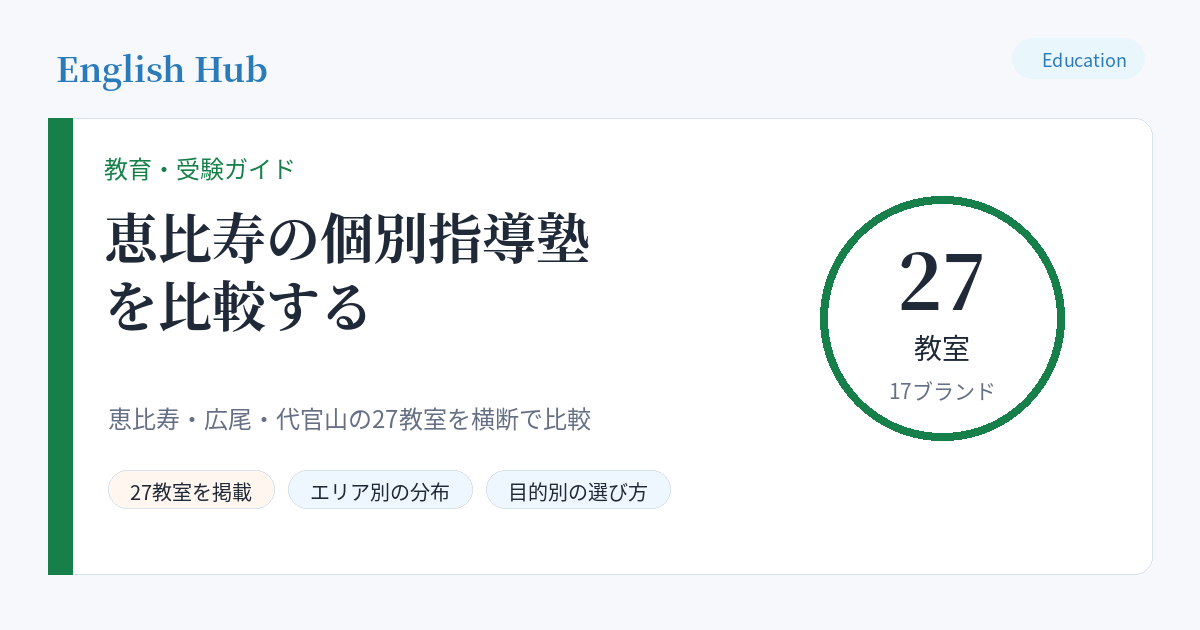Select the 27教室を掲載 tag pill
Viewport: 1200px width, 630px height.
tap(191, 490)
